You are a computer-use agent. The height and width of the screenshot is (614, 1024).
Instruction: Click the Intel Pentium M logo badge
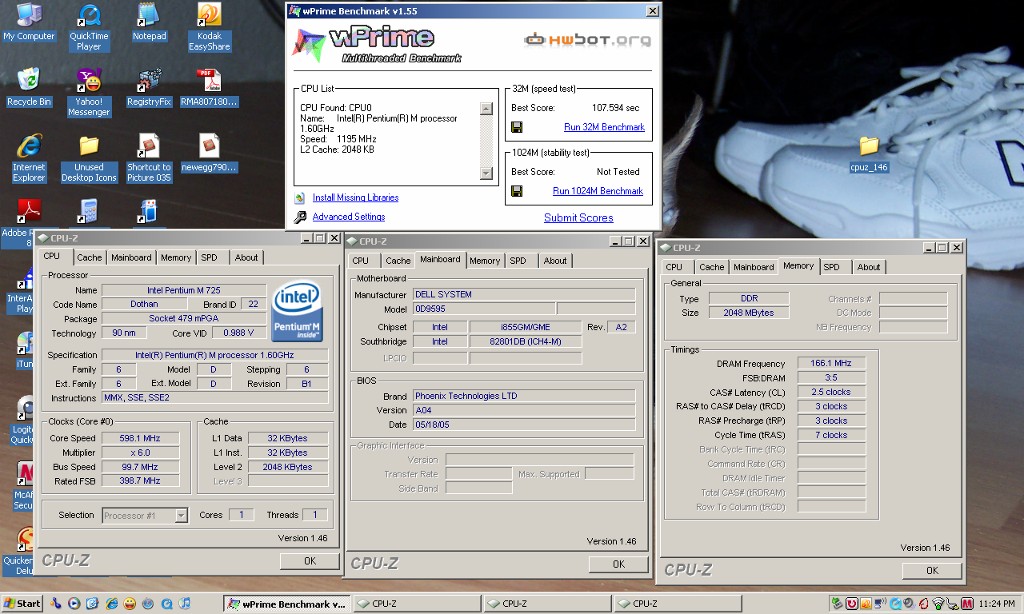tap(297, 312)
